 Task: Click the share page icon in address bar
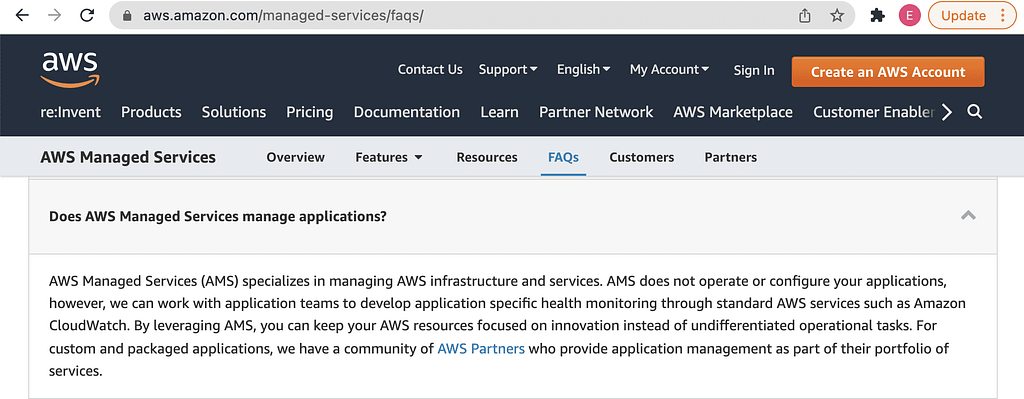click(x=805, y=16)
